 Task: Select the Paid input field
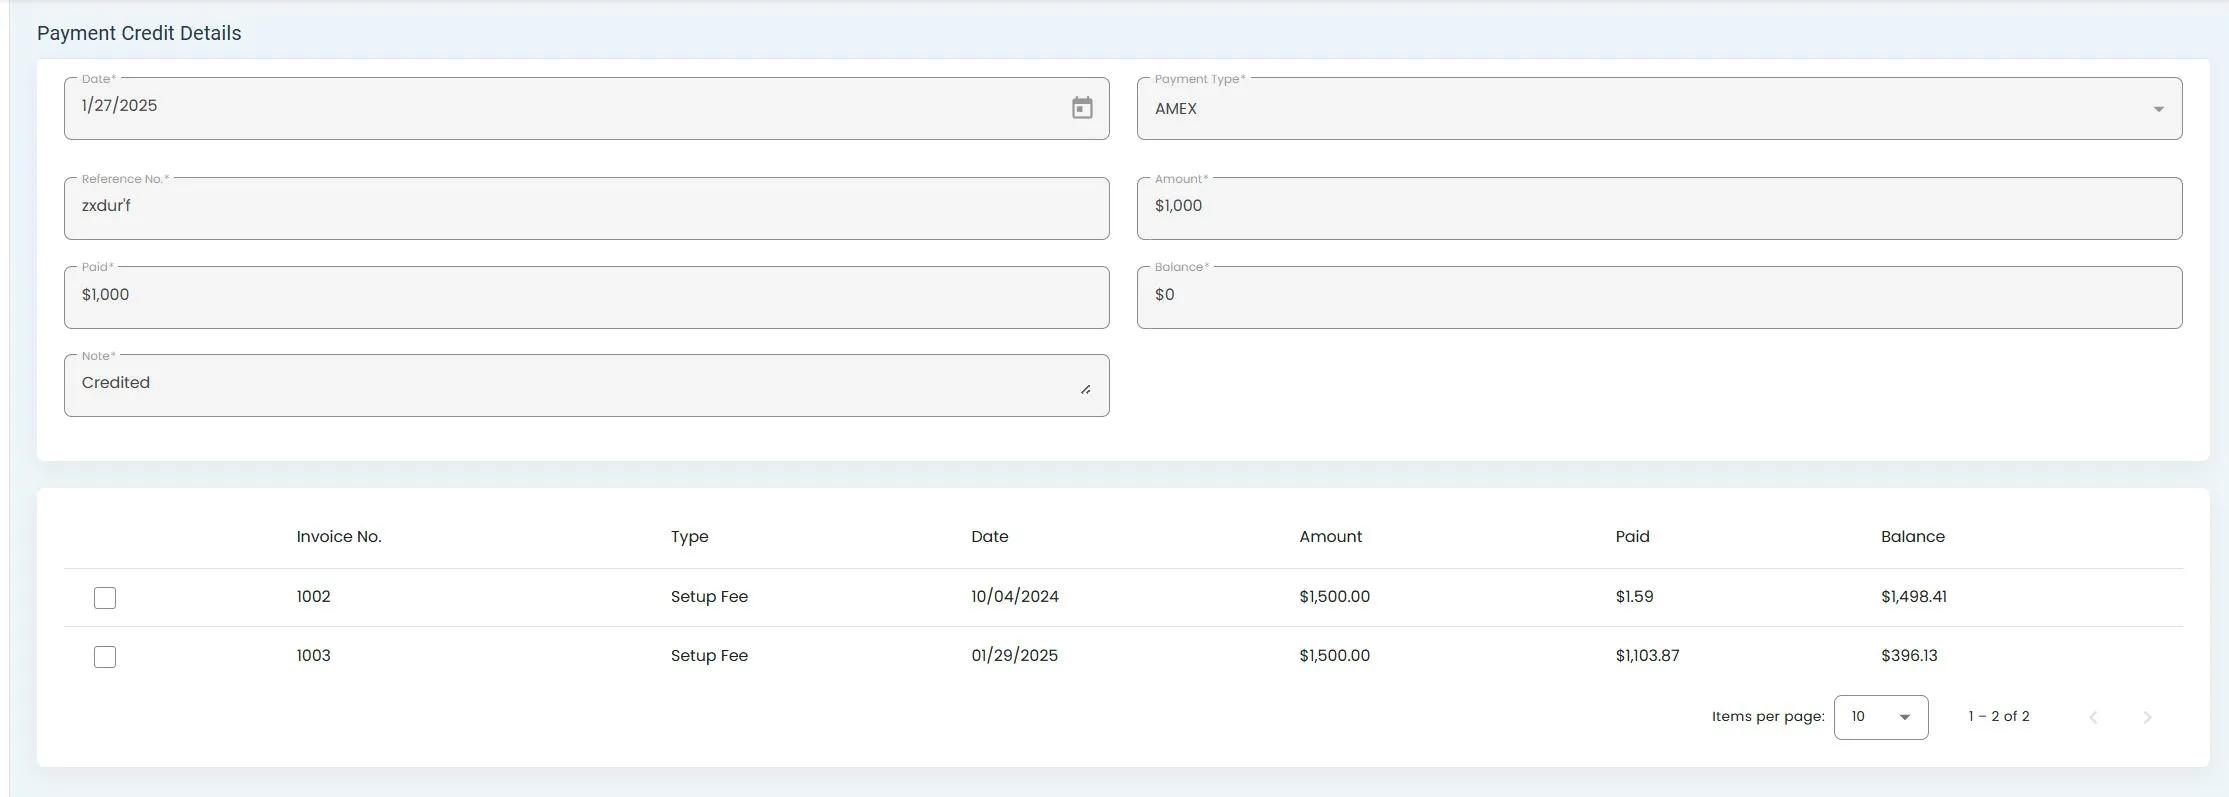(586, 297)
